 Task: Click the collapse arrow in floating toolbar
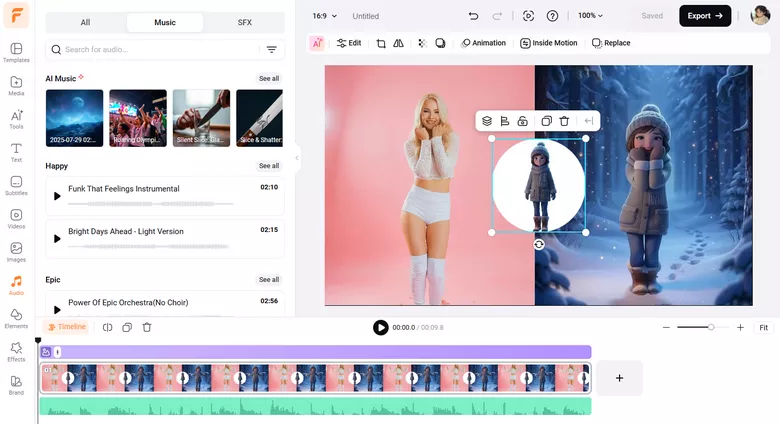tap(588, 121)
